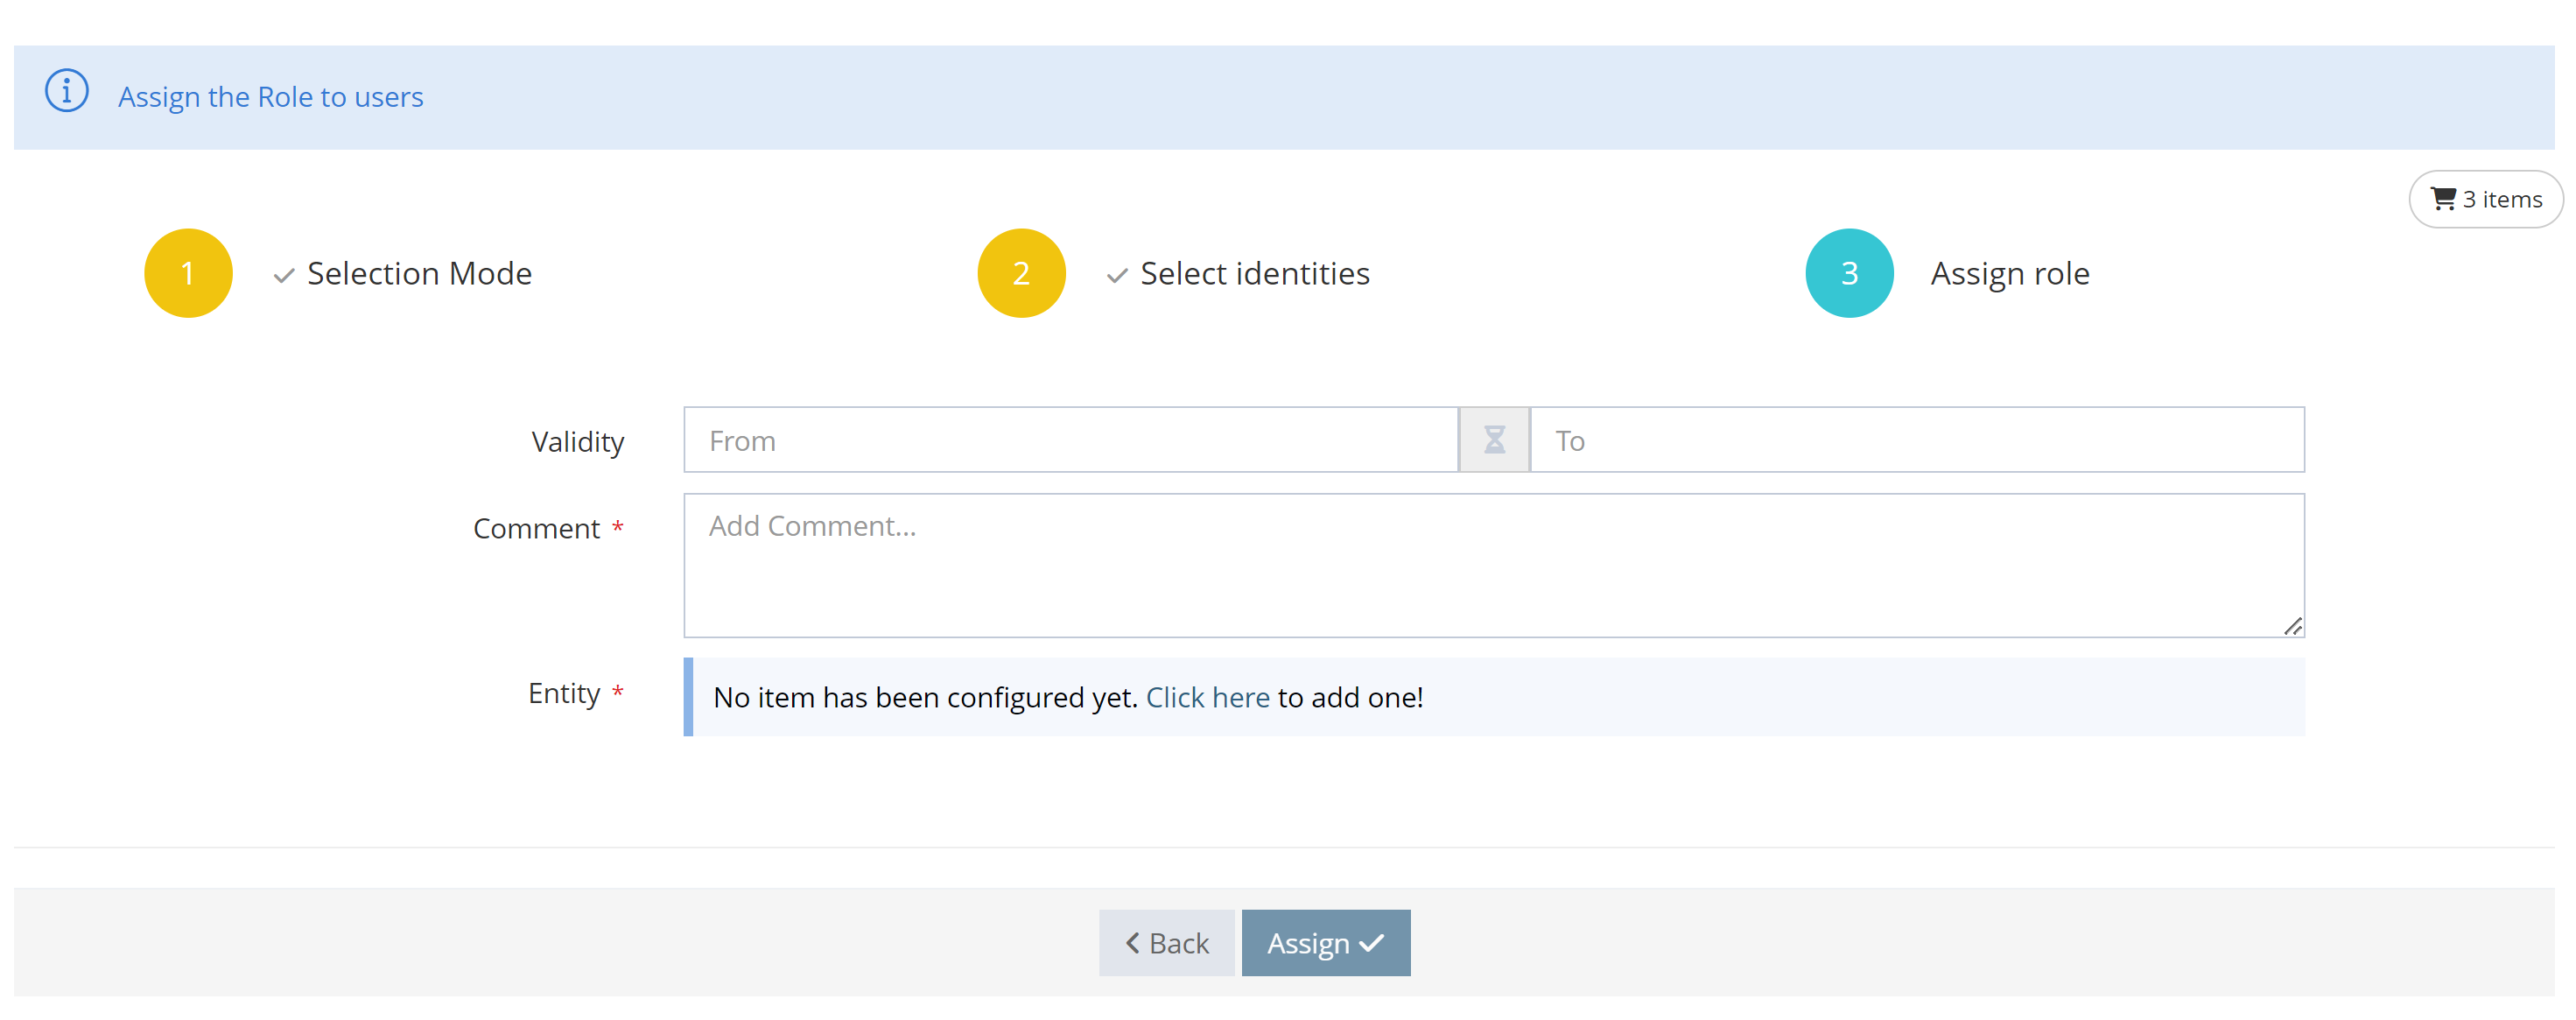This screenshot has height=1020, width=2576.
Task: Click the Validity To date field
Action: point(1917,440)
